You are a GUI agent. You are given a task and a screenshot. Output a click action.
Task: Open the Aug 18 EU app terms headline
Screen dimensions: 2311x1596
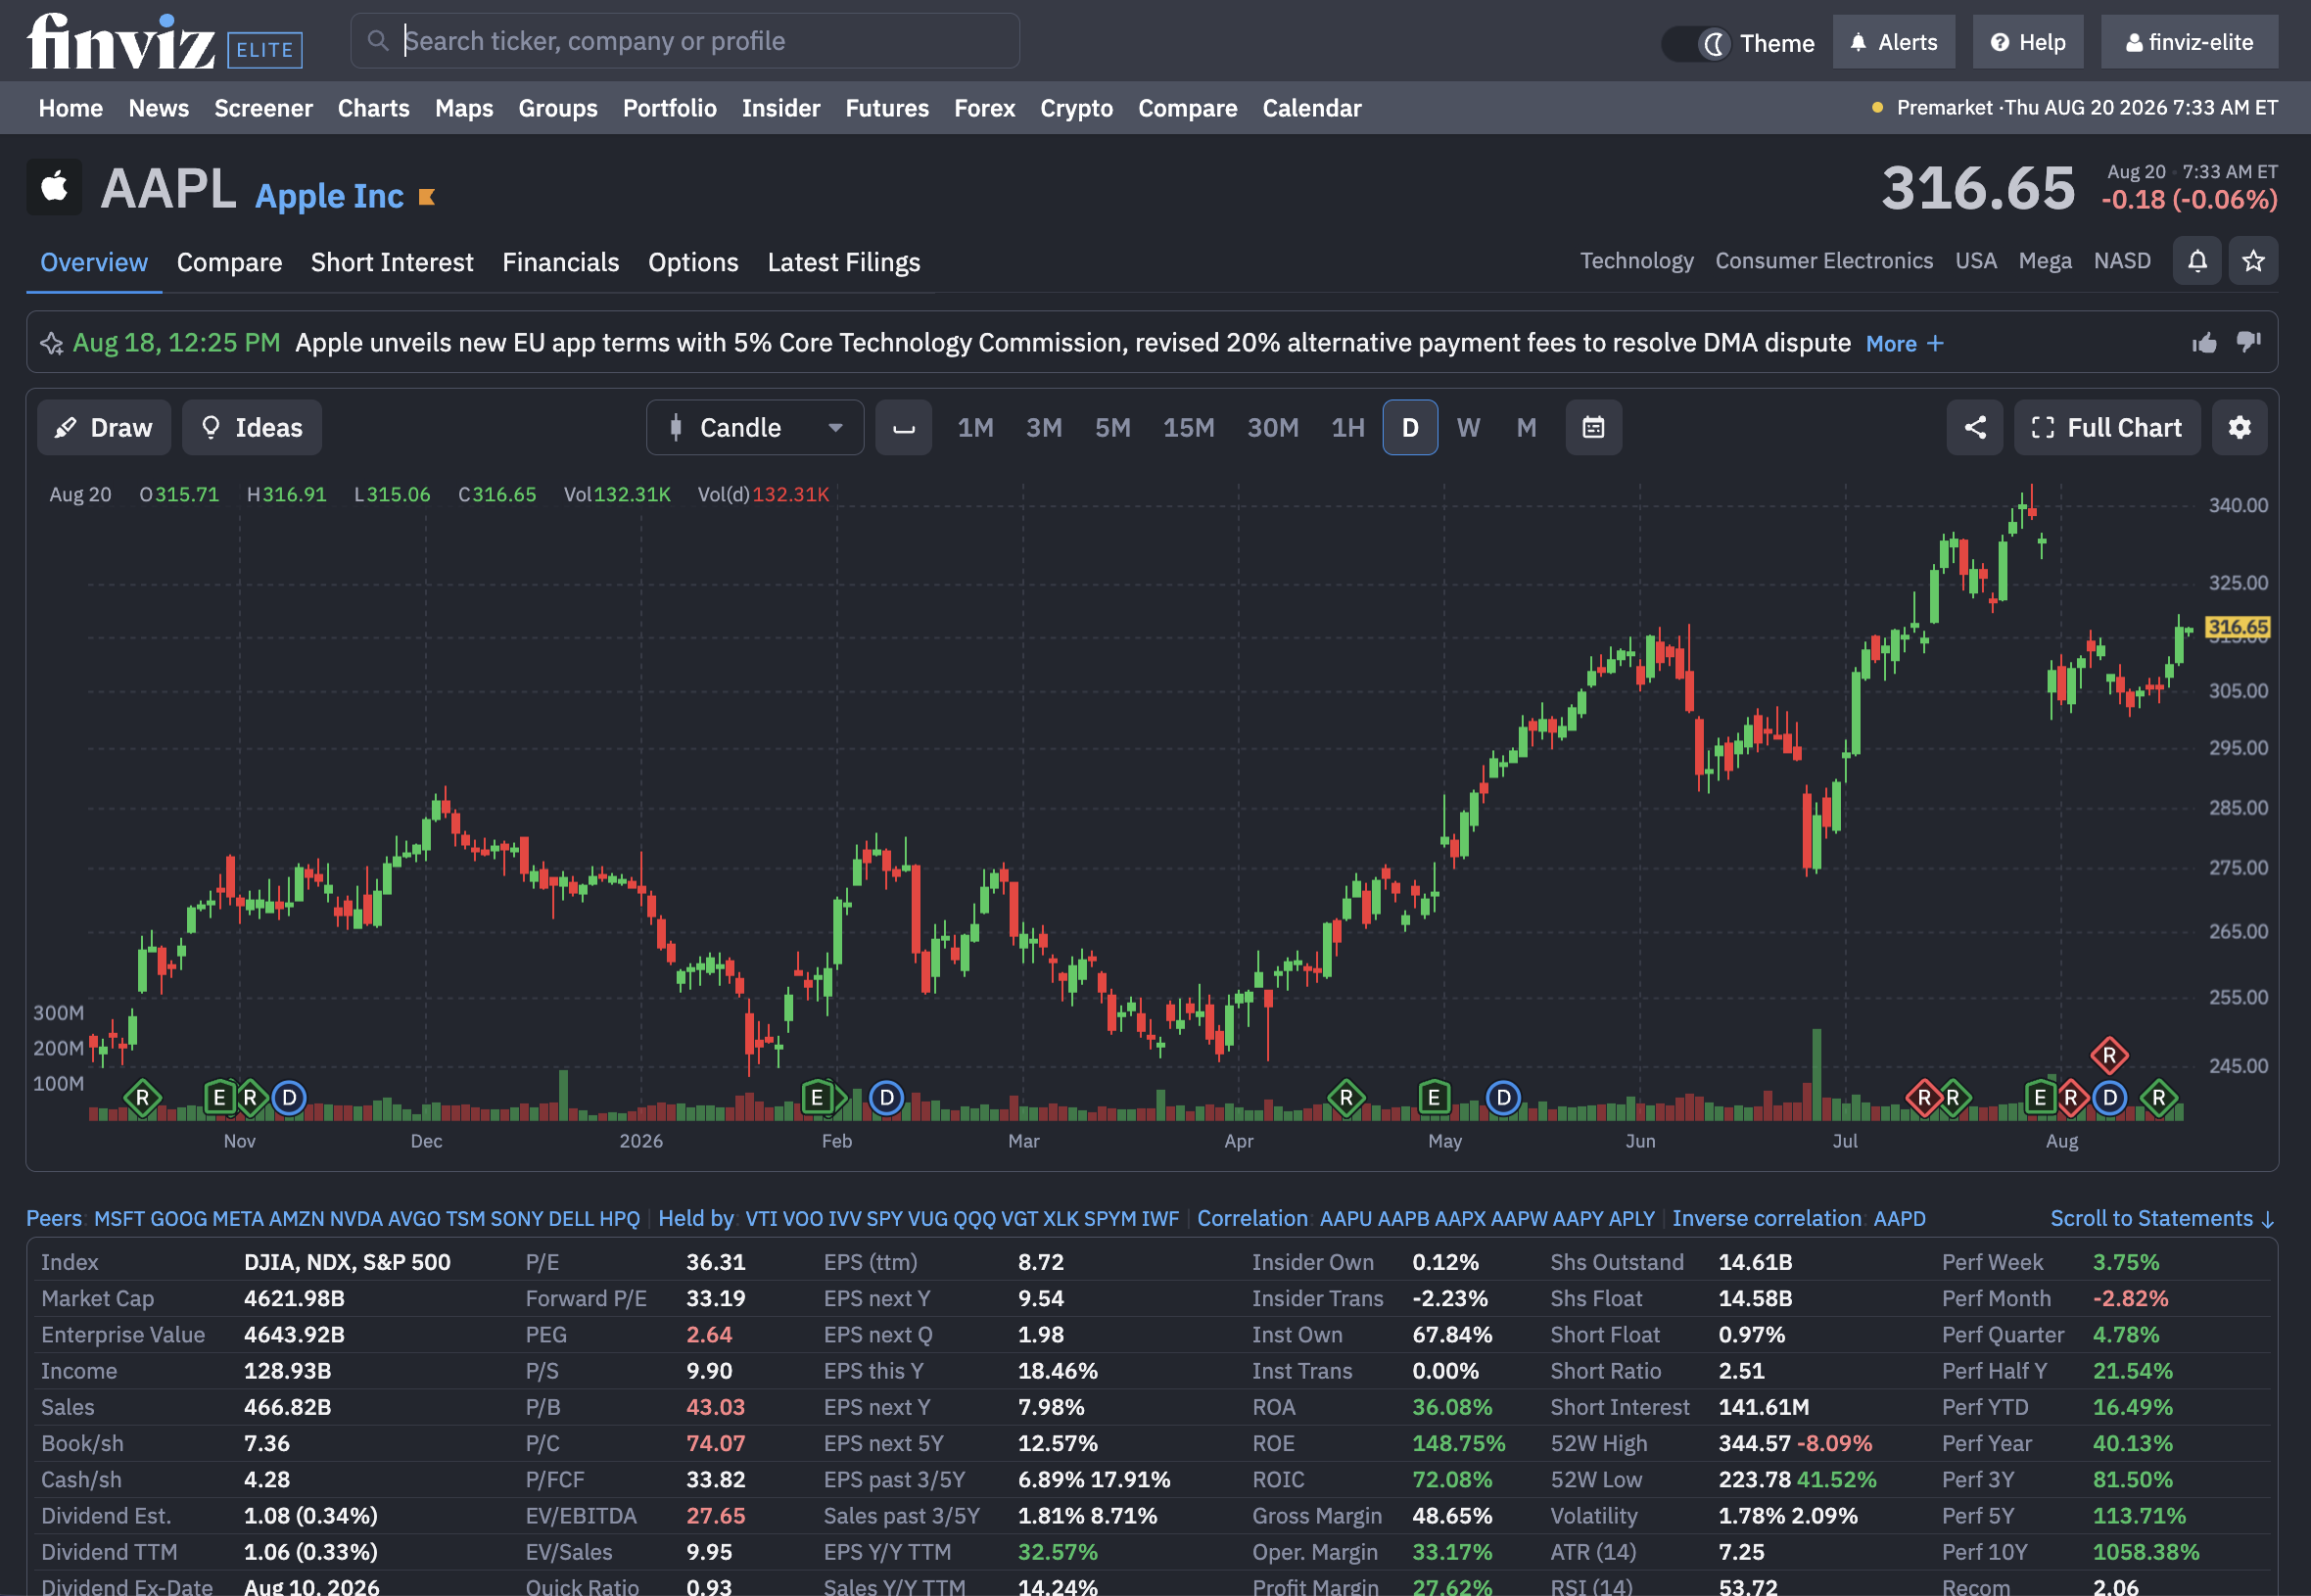[1073, 343]
